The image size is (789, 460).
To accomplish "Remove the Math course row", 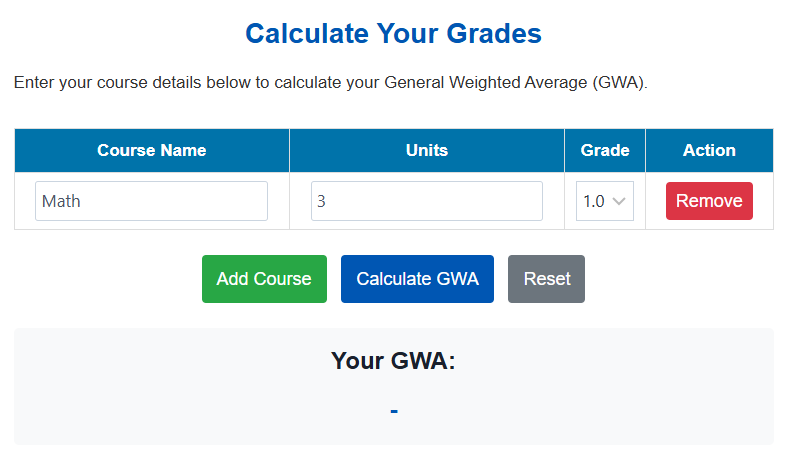I will click(709, 201).
